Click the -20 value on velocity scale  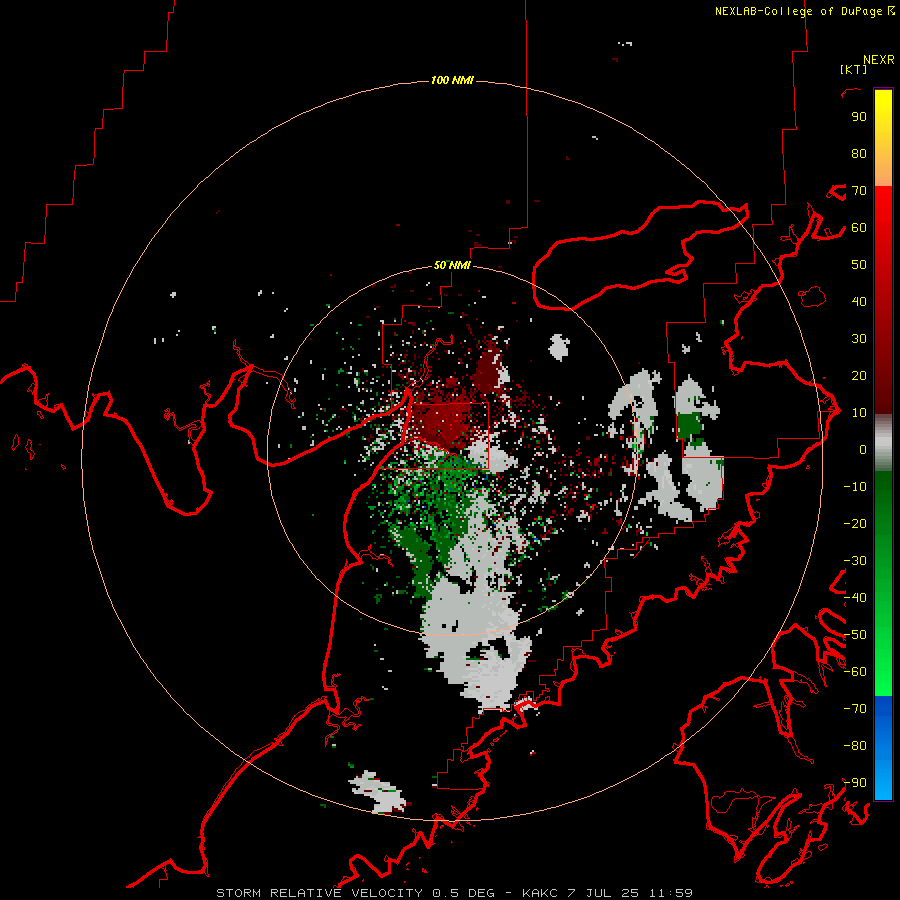coord(855,523)
